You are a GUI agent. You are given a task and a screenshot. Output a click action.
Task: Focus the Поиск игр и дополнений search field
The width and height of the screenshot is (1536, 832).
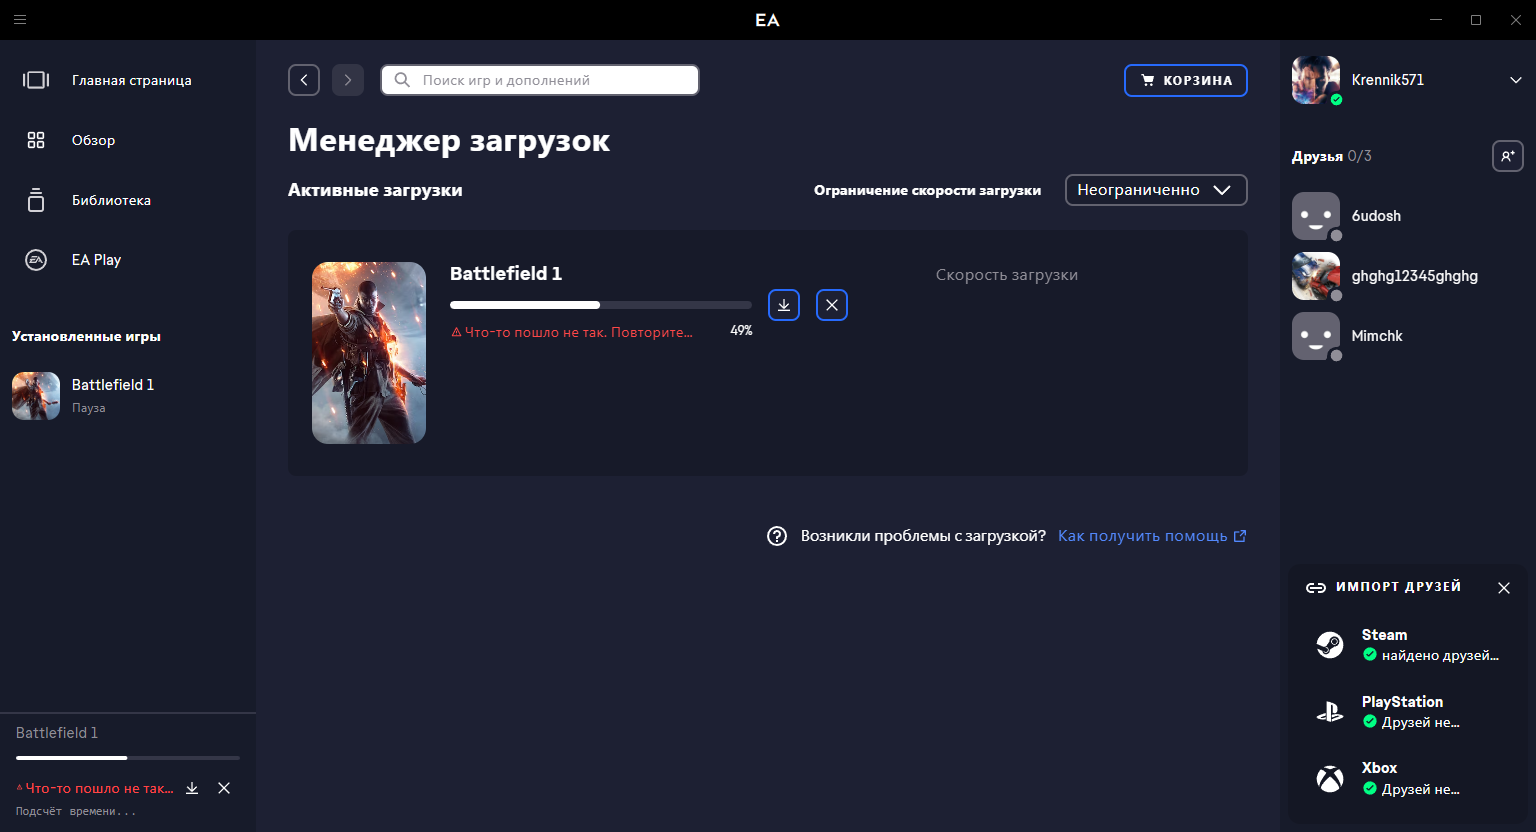coord(540,80)
